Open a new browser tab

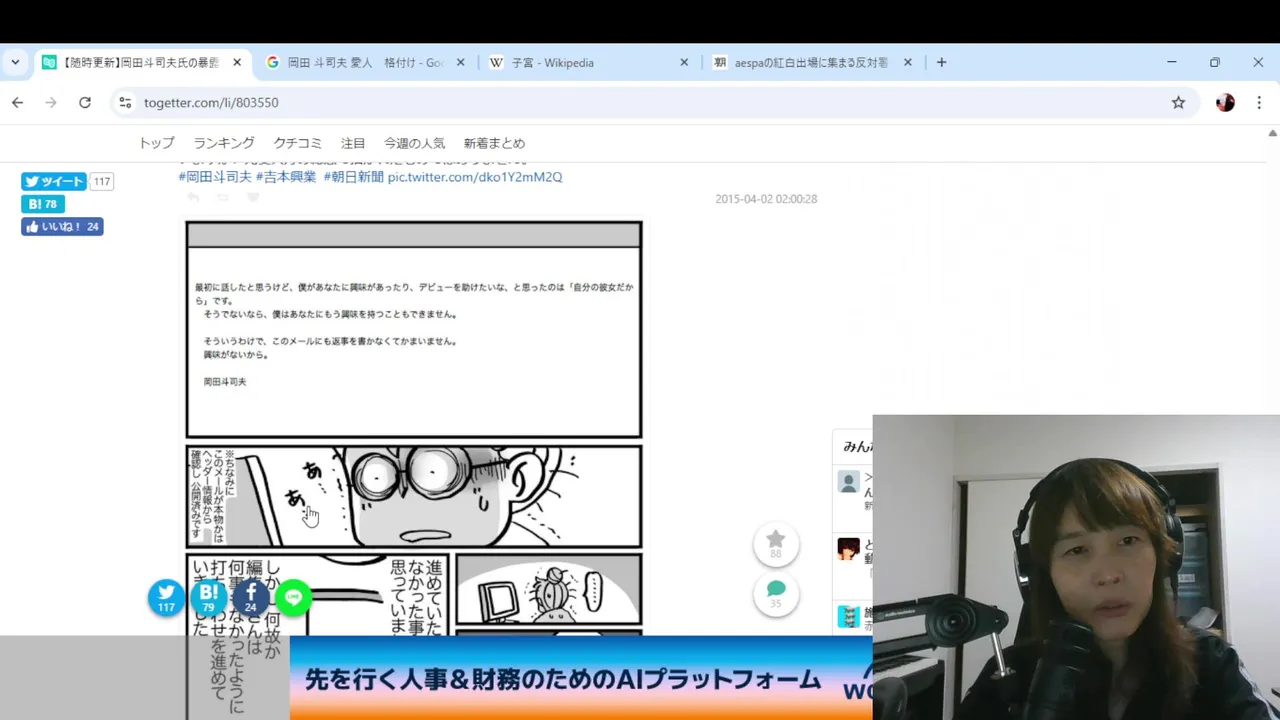pyautogui.click(x=941, y=62)
